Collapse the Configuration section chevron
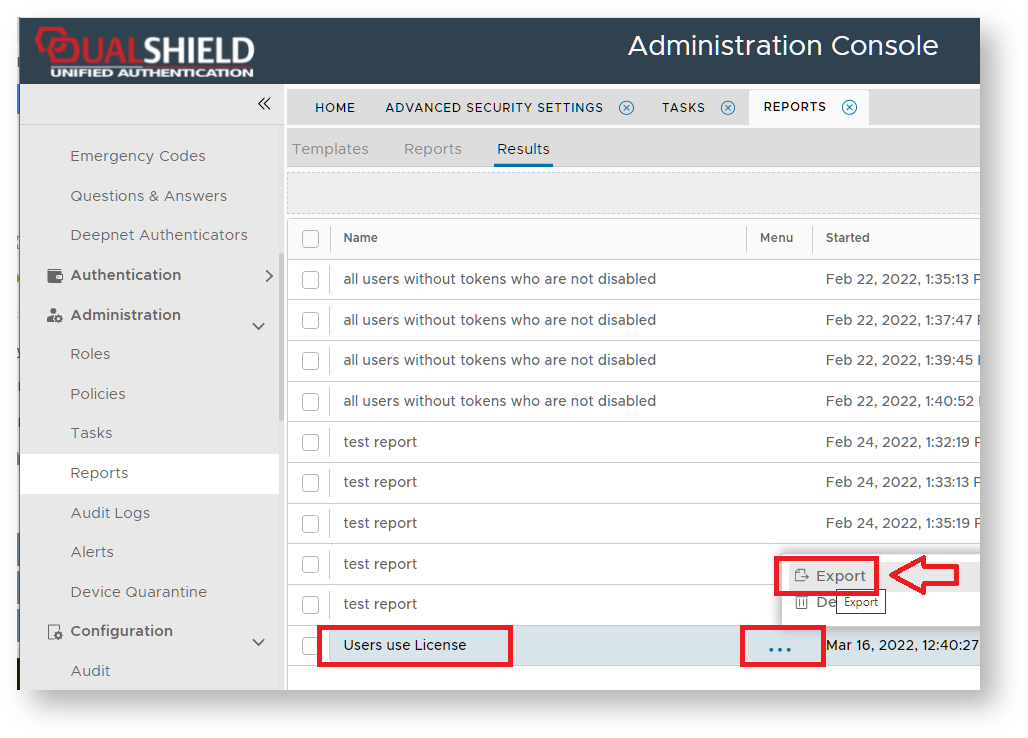1028x738 pixels. tap(258, 642)
